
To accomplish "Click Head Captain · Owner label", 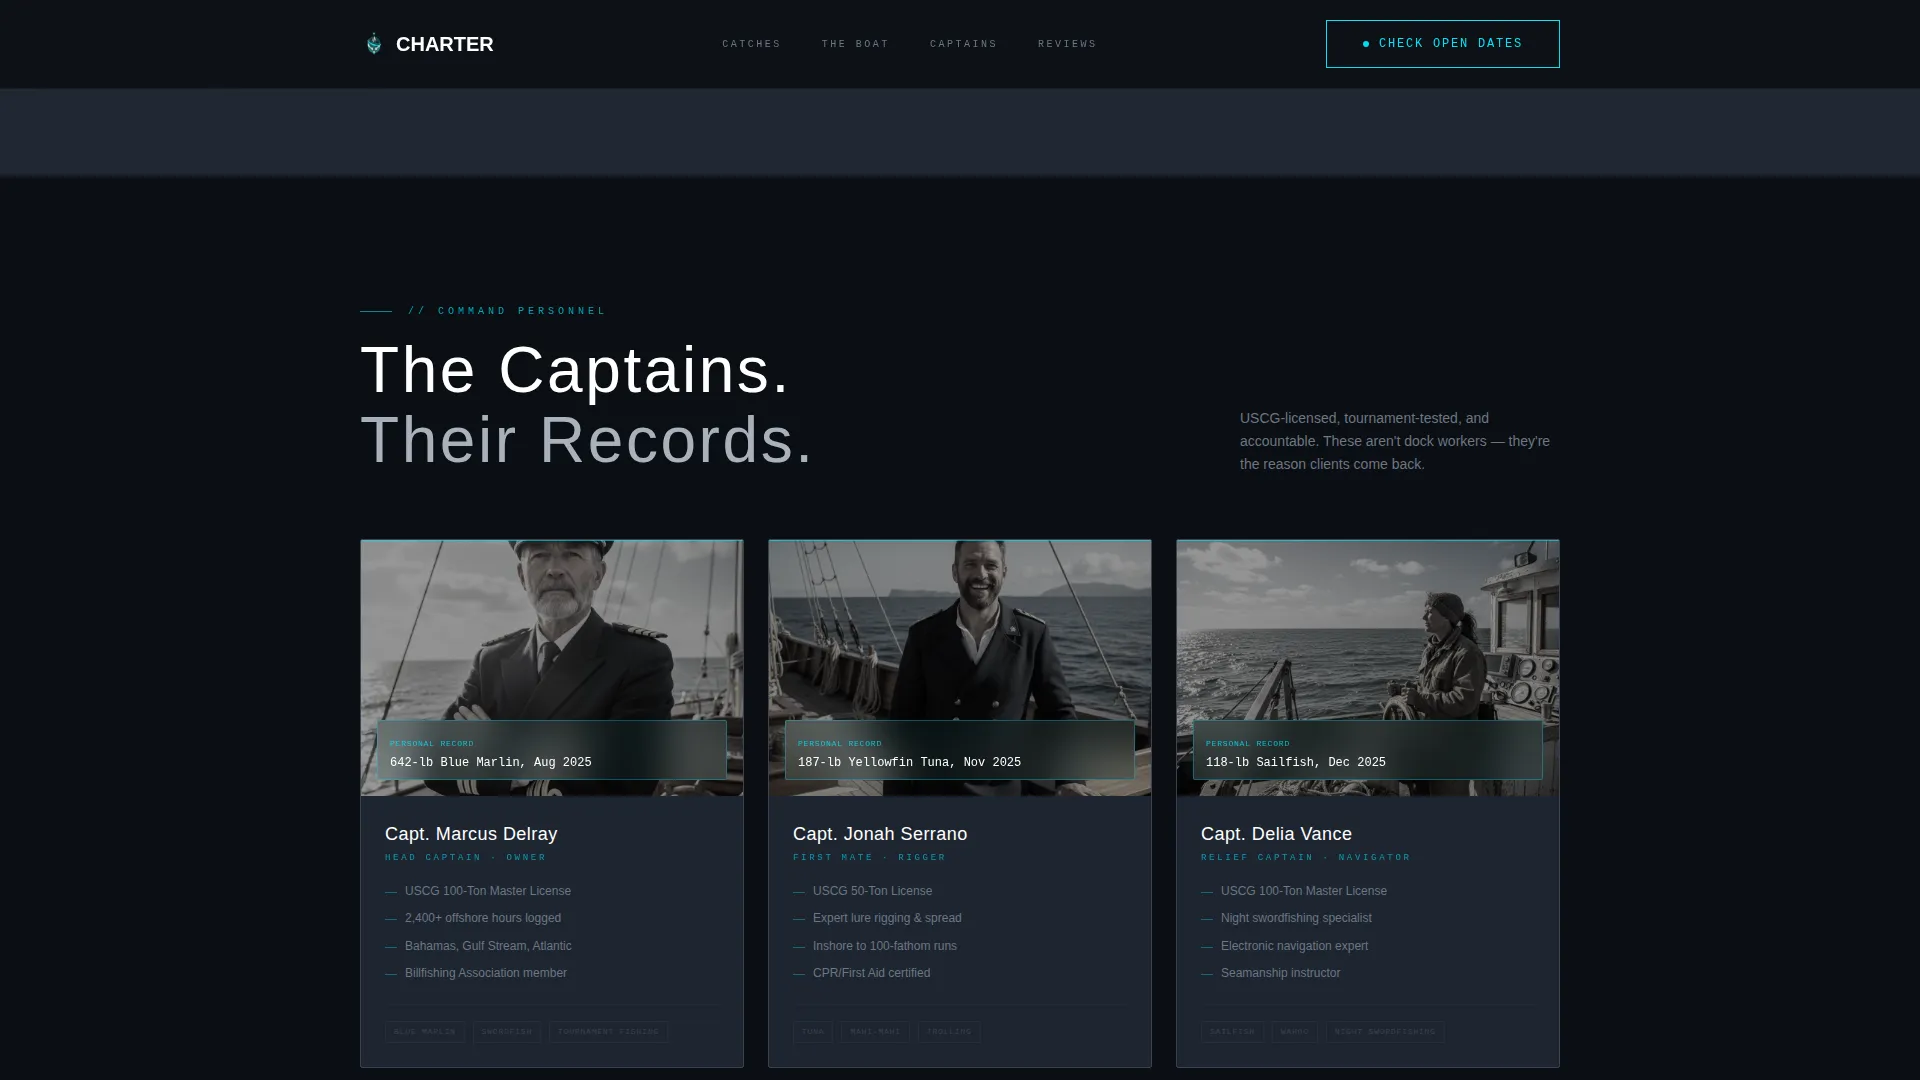I will pyautogui.click(x=465, y=857).
